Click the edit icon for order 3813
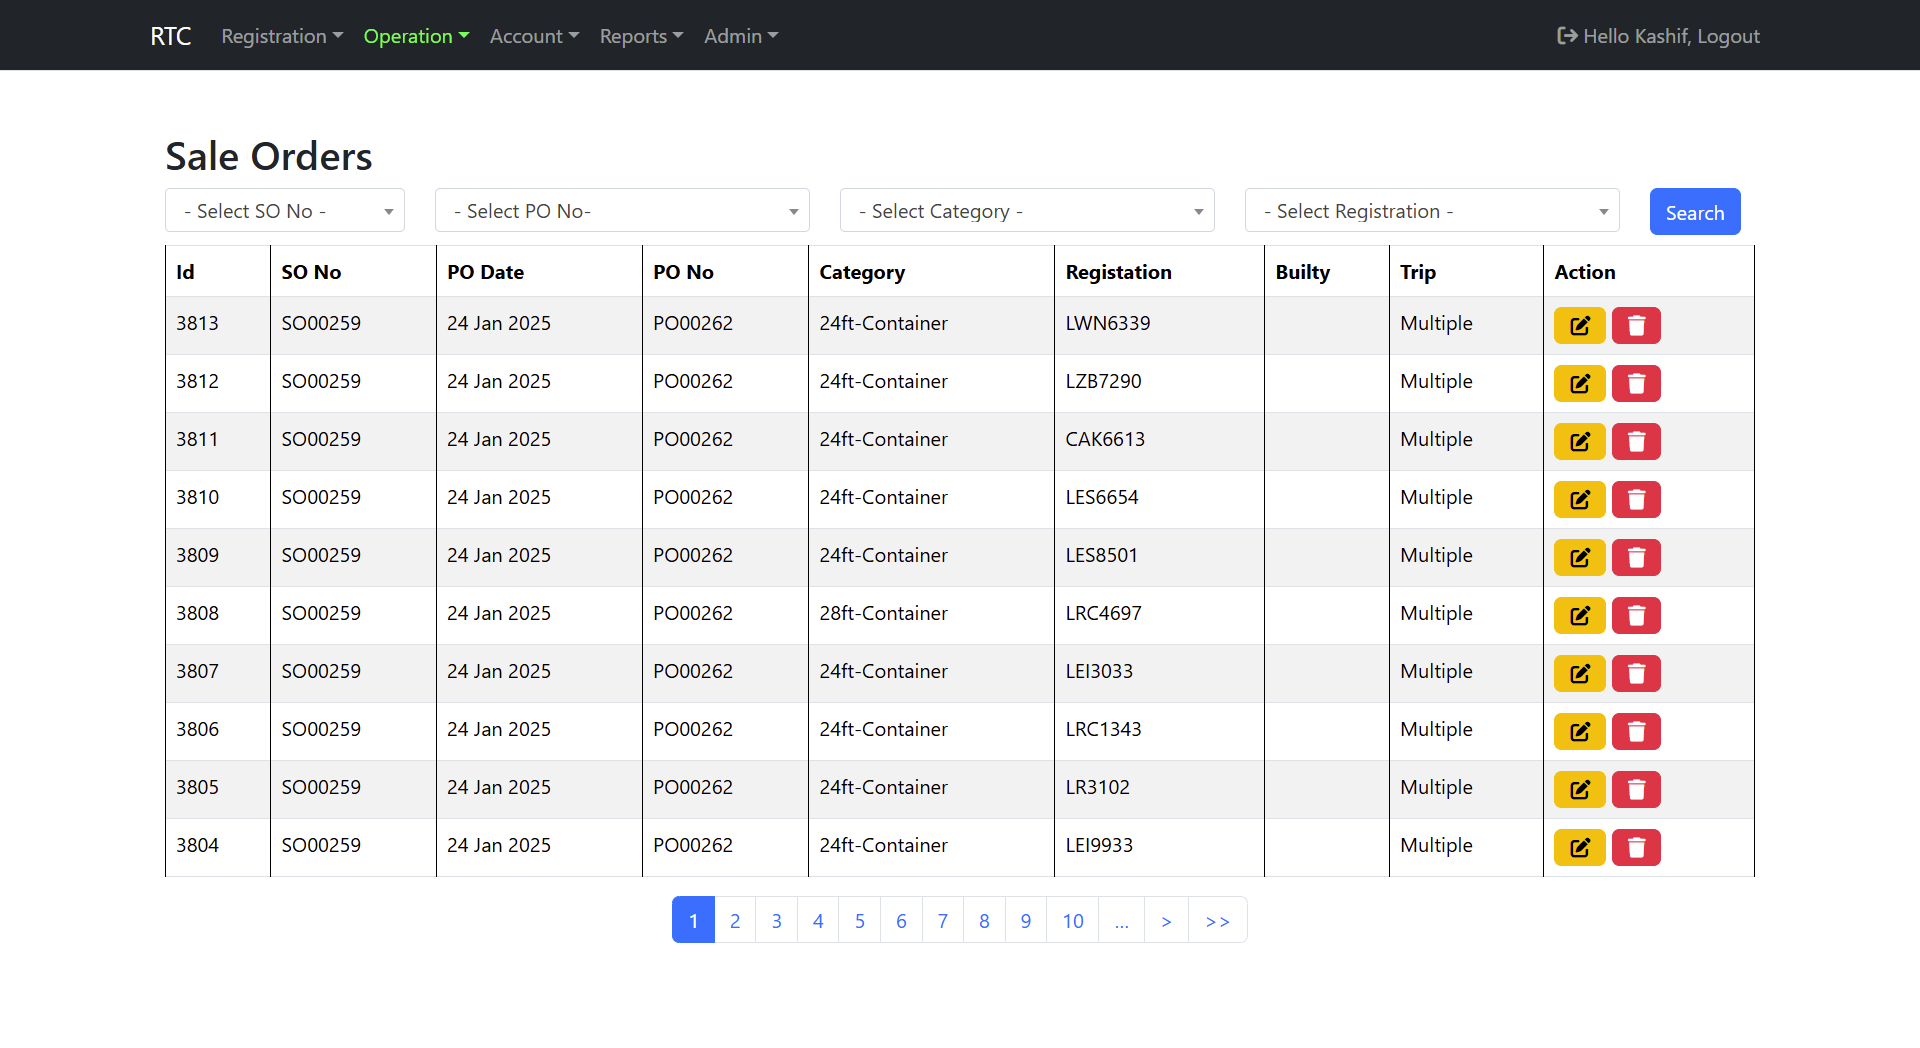 [1579, 325]
